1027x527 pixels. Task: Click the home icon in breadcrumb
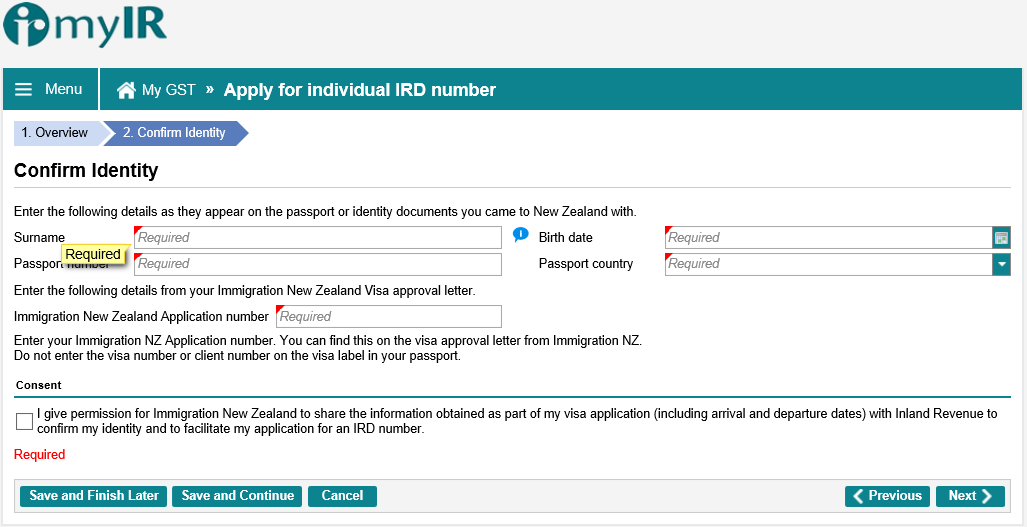(126, 90)
